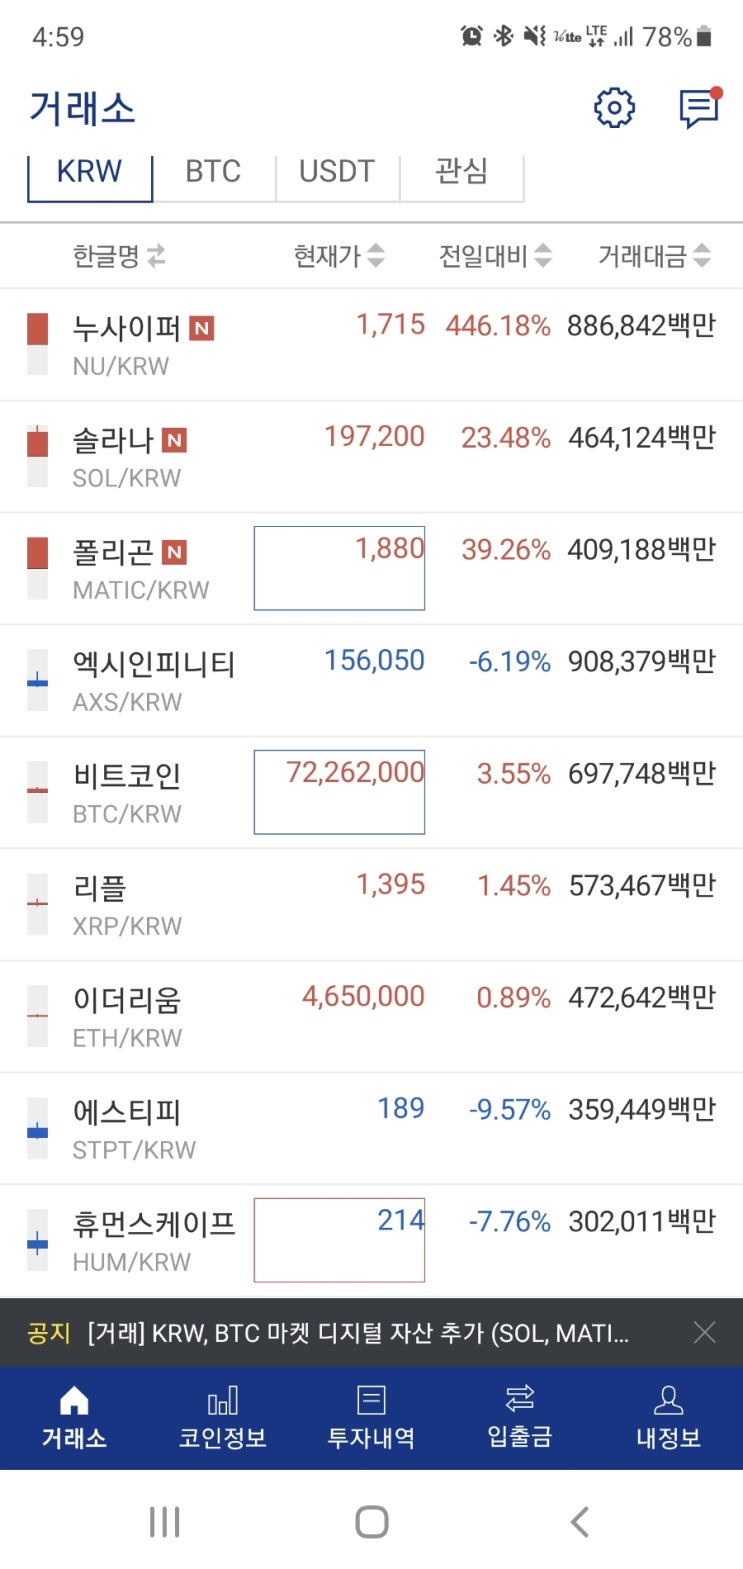Switch to the USDT market tab
Screen dimensions: 743x1569
(337, 172)
